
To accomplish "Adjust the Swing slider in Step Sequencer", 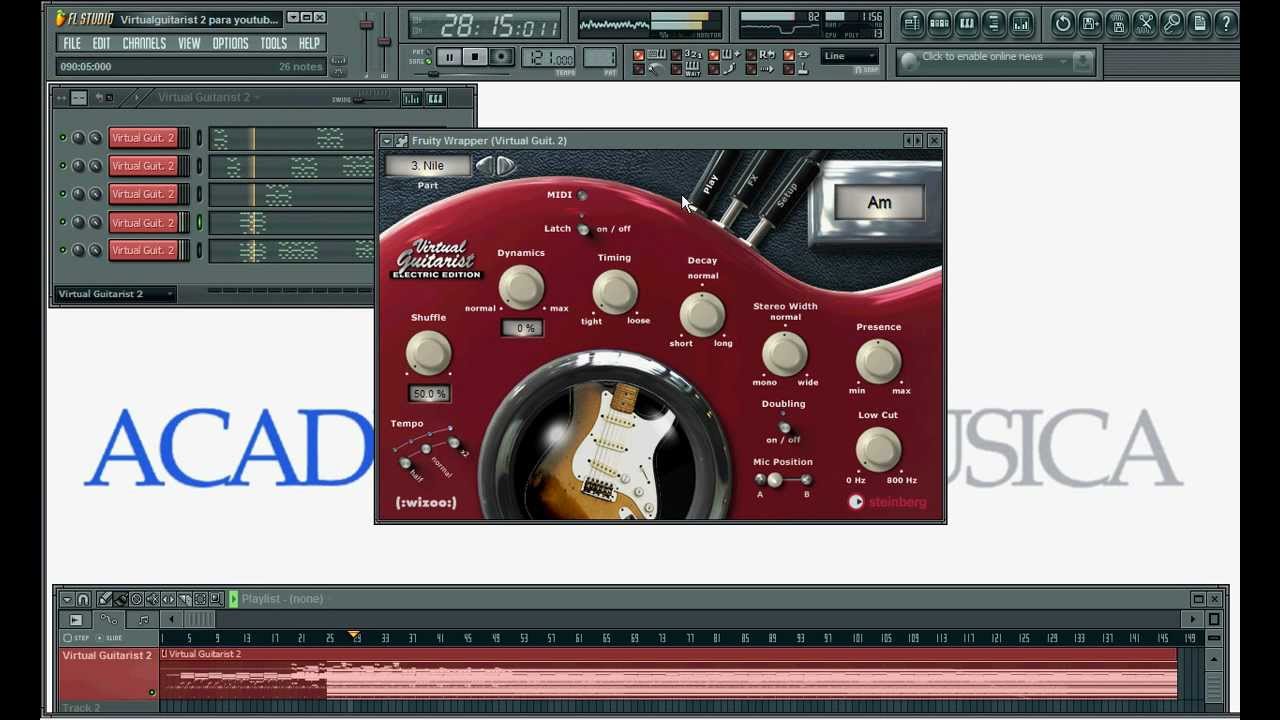I will point(372,98).
